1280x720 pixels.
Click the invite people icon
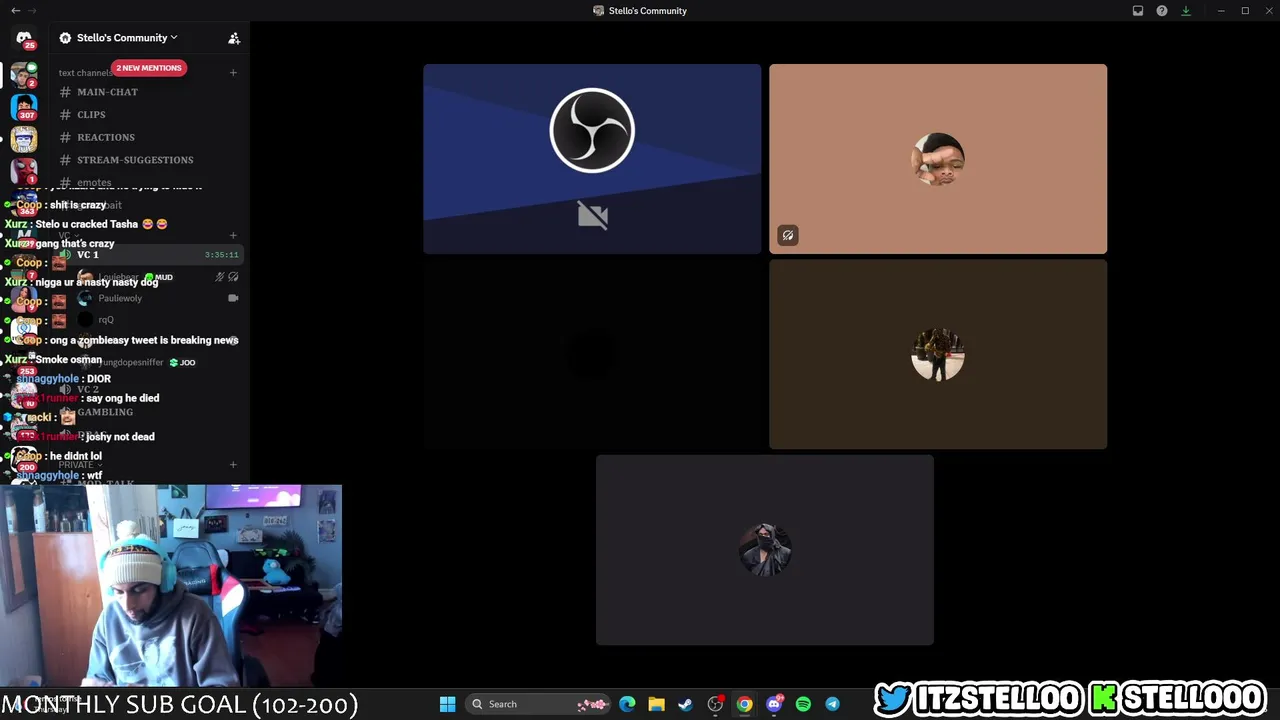(x=234, y=38)
